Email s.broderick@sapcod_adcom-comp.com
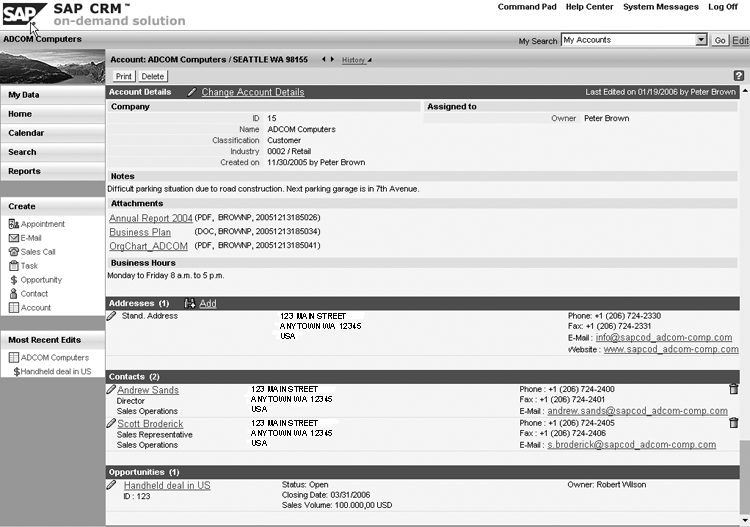The image size is (750, 527). 631,445
